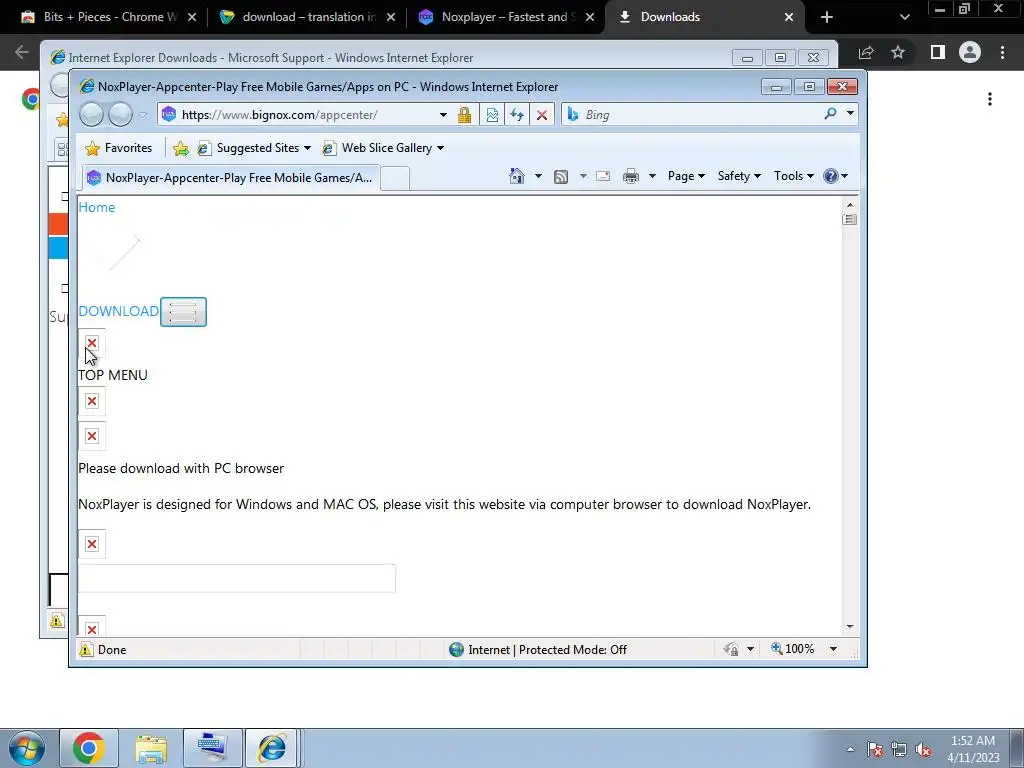Expand the Print dropdown arrow
Screen dimensions: 1024x768
[652, 176]
